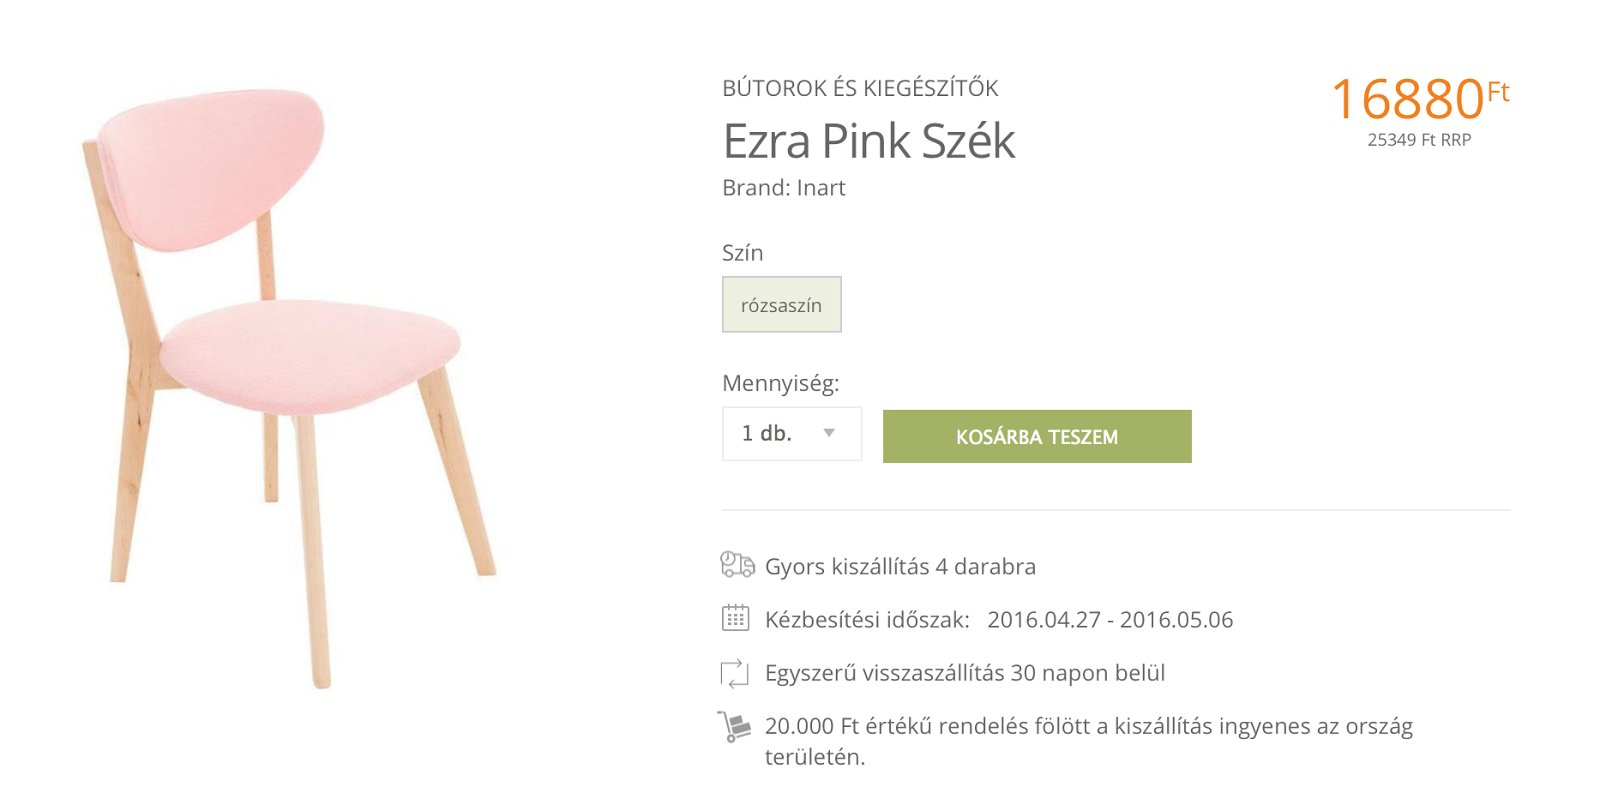Click the 16880 Ft price
The height and width of the screenshot is (811, 1600).
(1419, 98)
